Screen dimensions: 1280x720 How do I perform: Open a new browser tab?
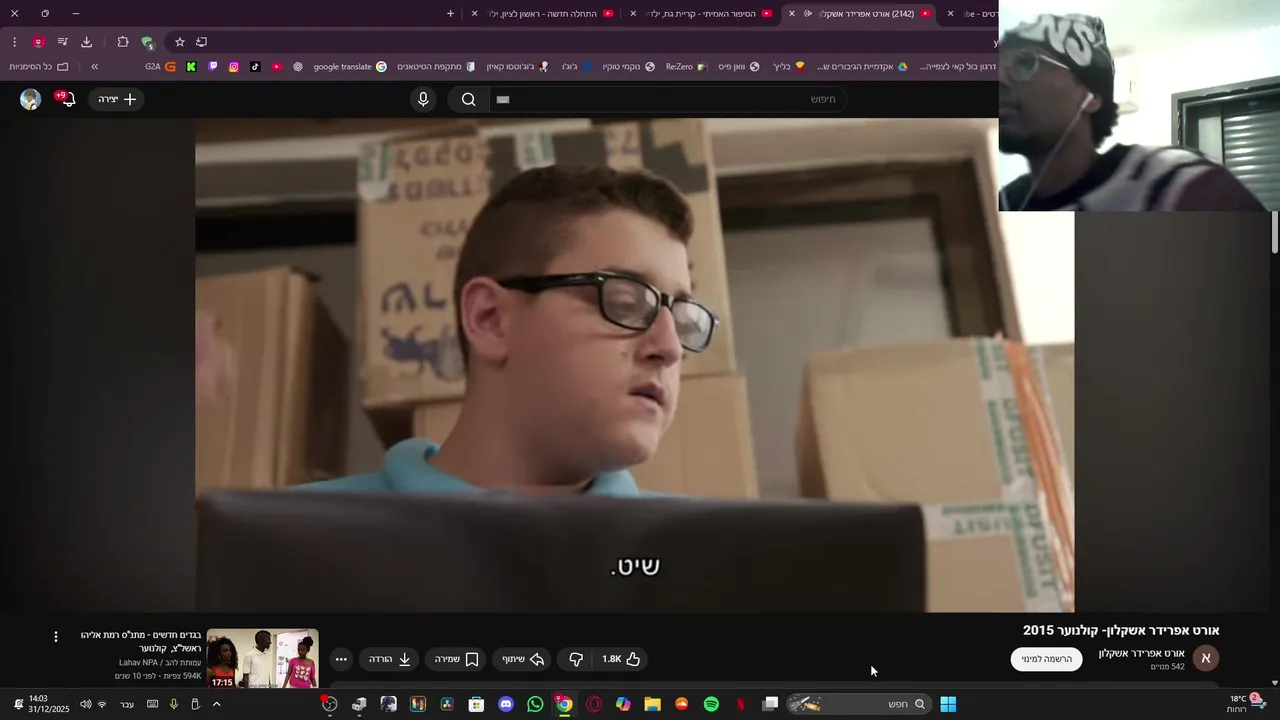point(450,14)
